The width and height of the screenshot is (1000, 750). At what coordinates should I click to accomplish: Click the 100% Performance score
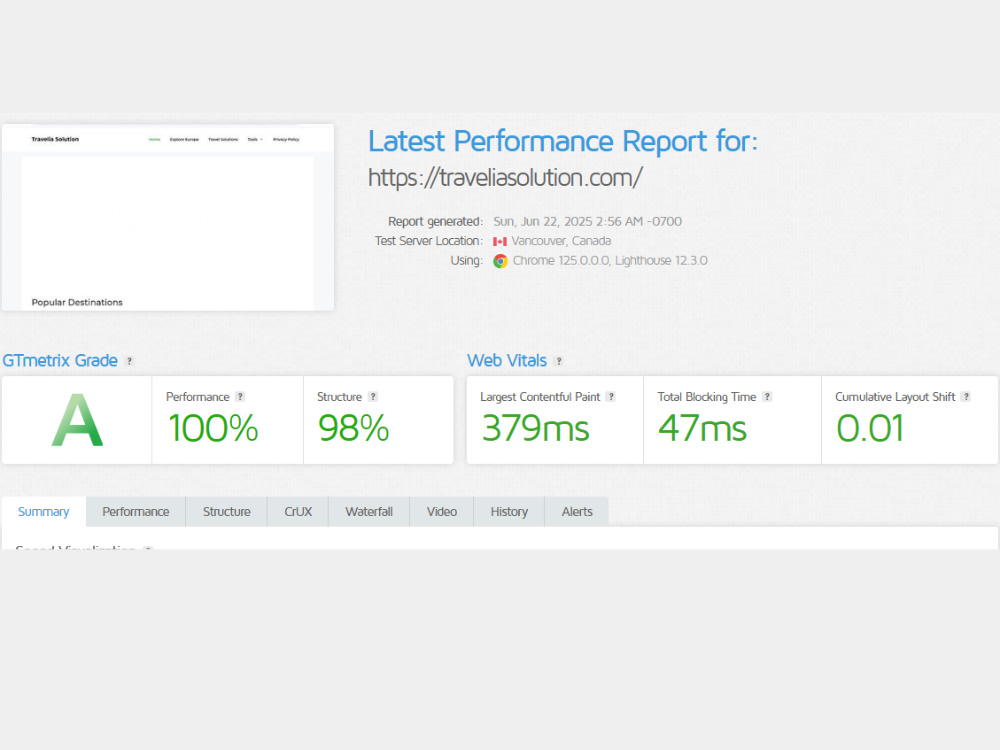point(213,428)
